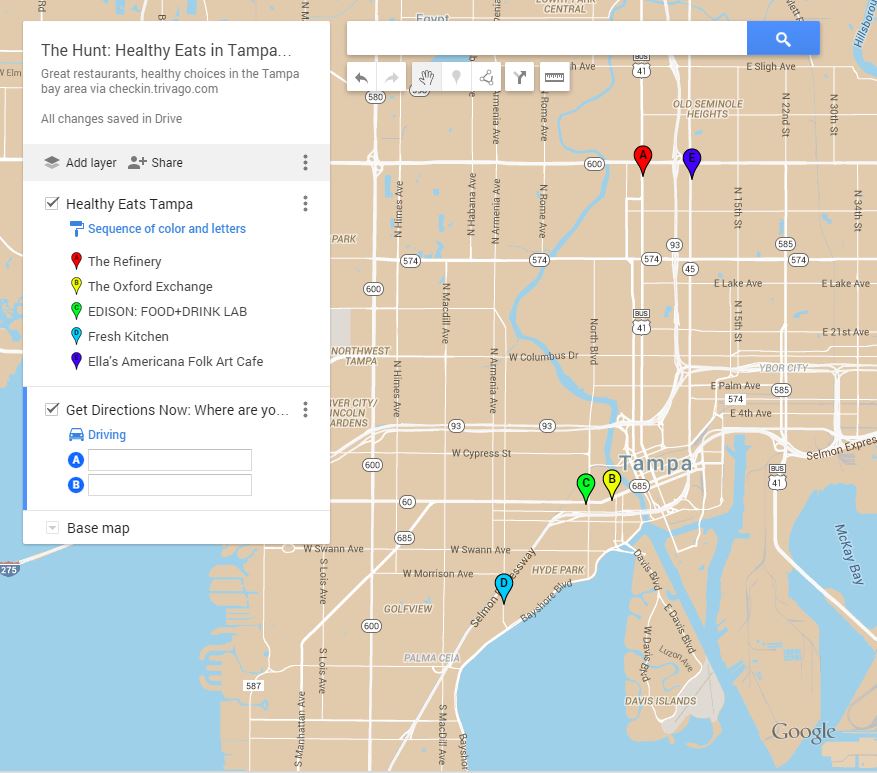Click light blue pin beside Fresh Kitchen
877x773 pixels.
(77, 336)
